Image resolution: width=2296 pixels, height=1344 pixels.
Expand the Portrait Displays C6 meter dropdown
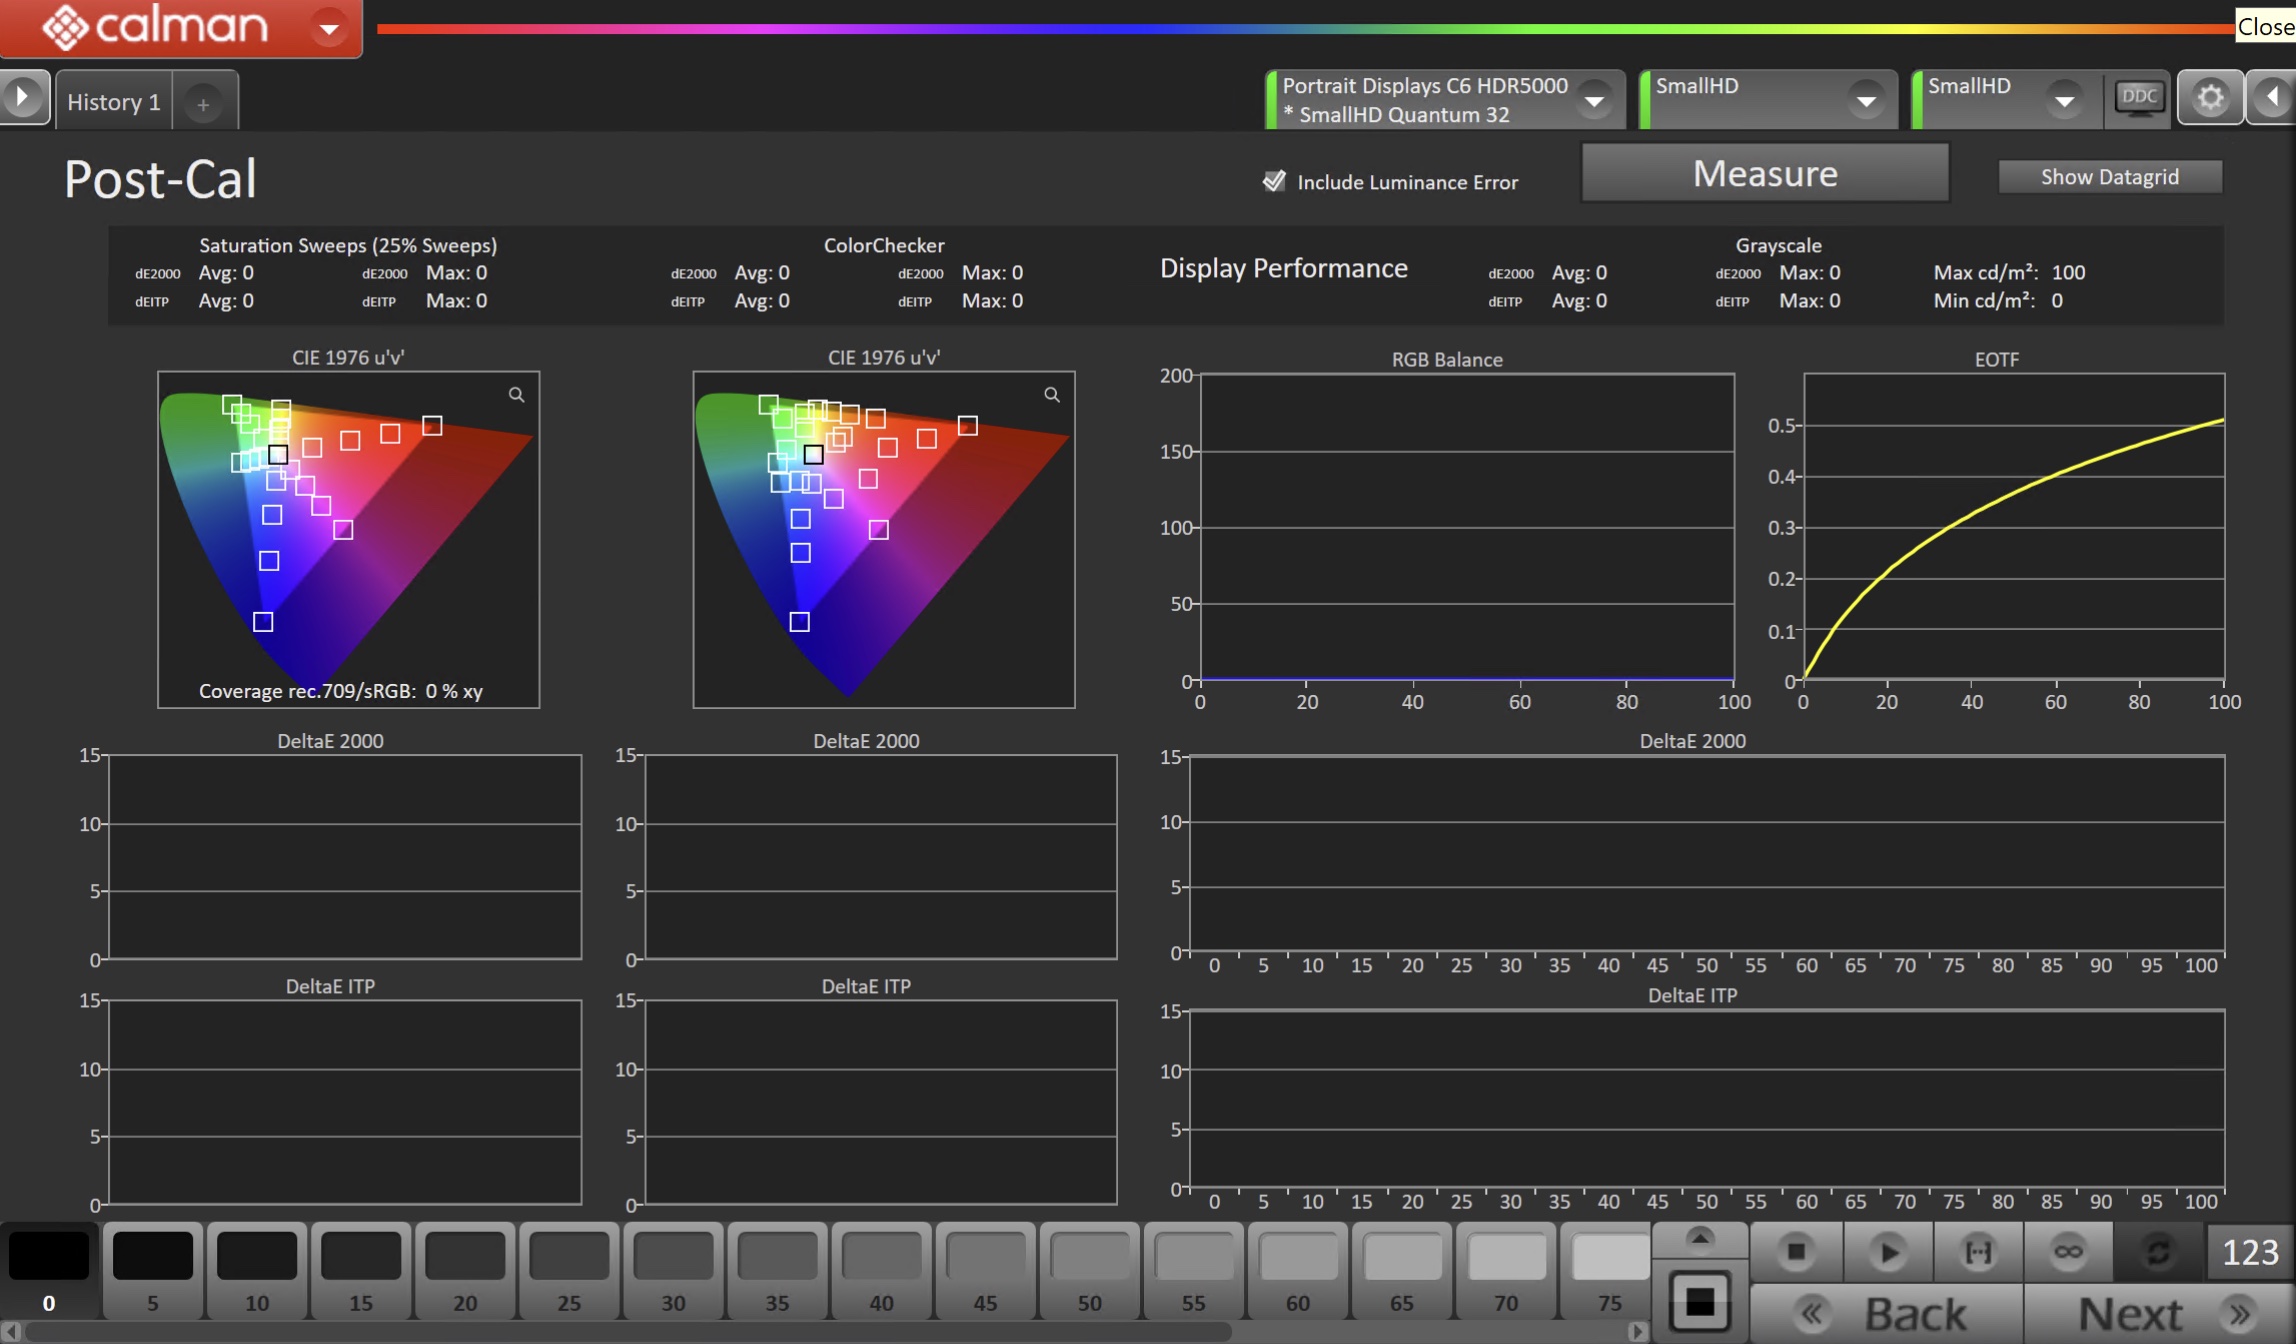click(x=1594, y=100)
